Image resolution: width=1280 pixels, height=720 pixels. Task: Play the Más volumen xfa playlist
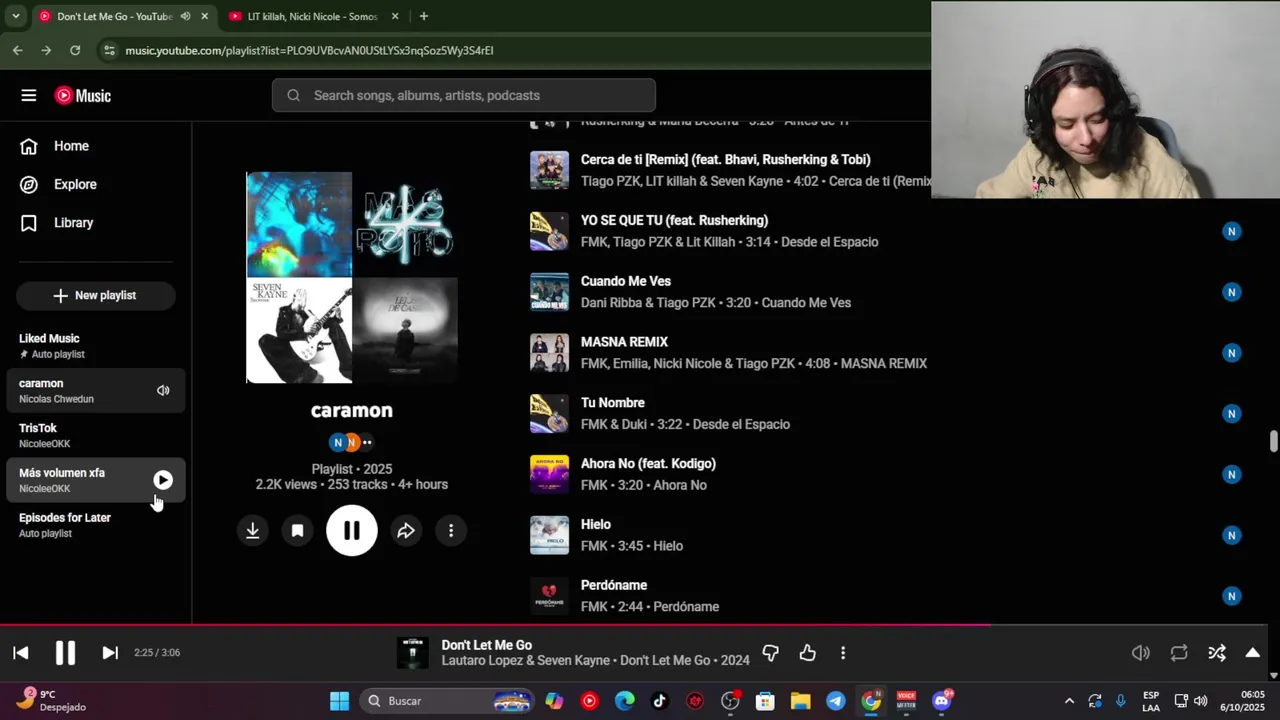click(163, 480)
